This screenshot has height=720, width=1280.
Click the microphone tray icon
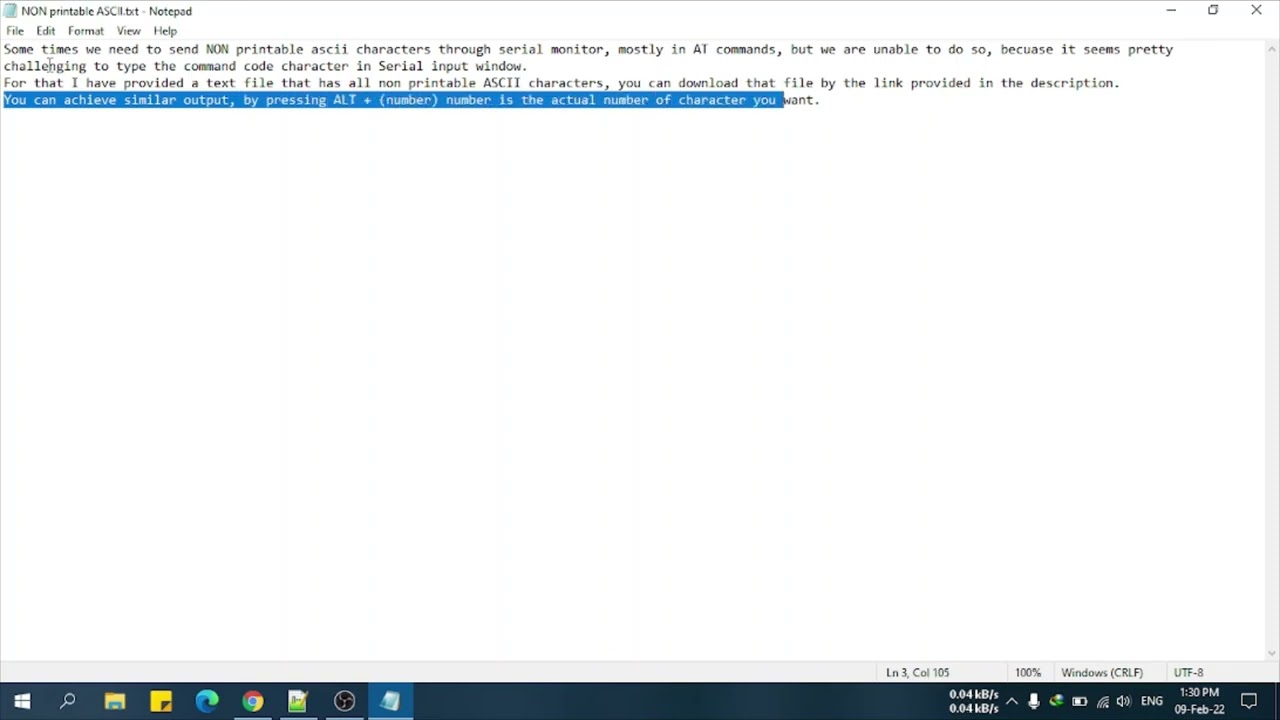[1034, 701]
